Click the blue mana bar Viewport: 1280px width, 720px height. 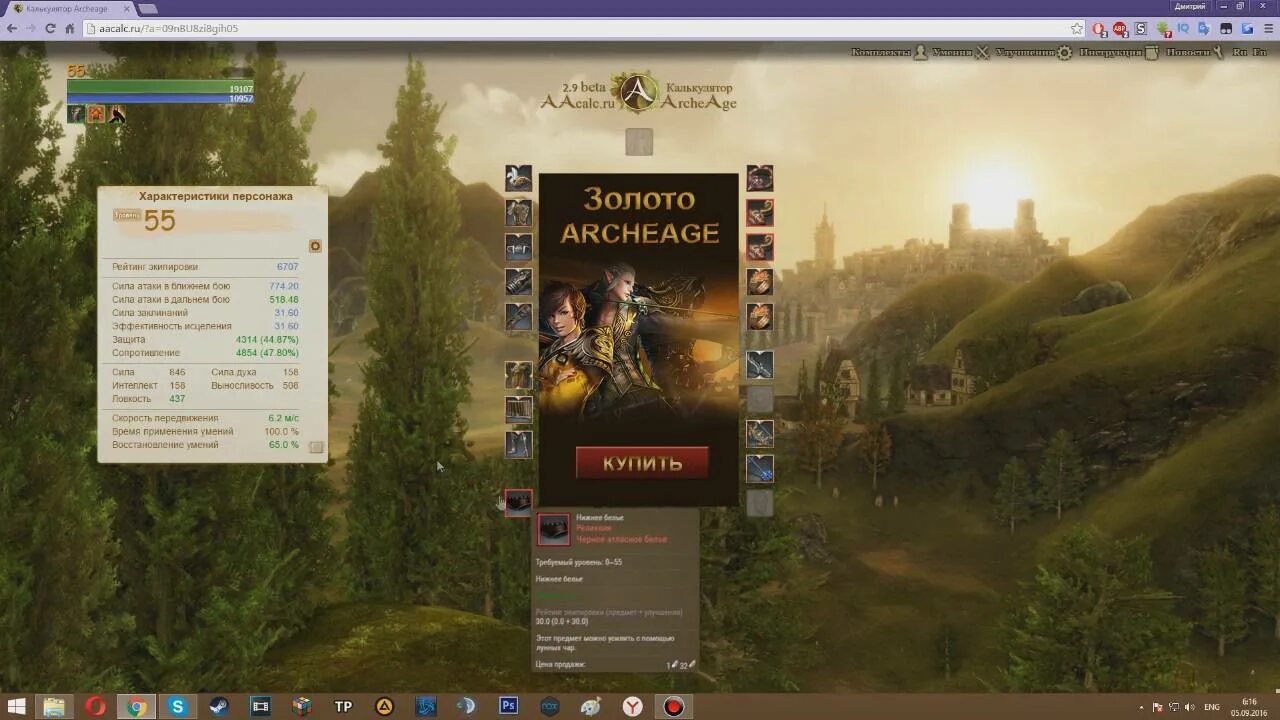click(x=160, y=99)
